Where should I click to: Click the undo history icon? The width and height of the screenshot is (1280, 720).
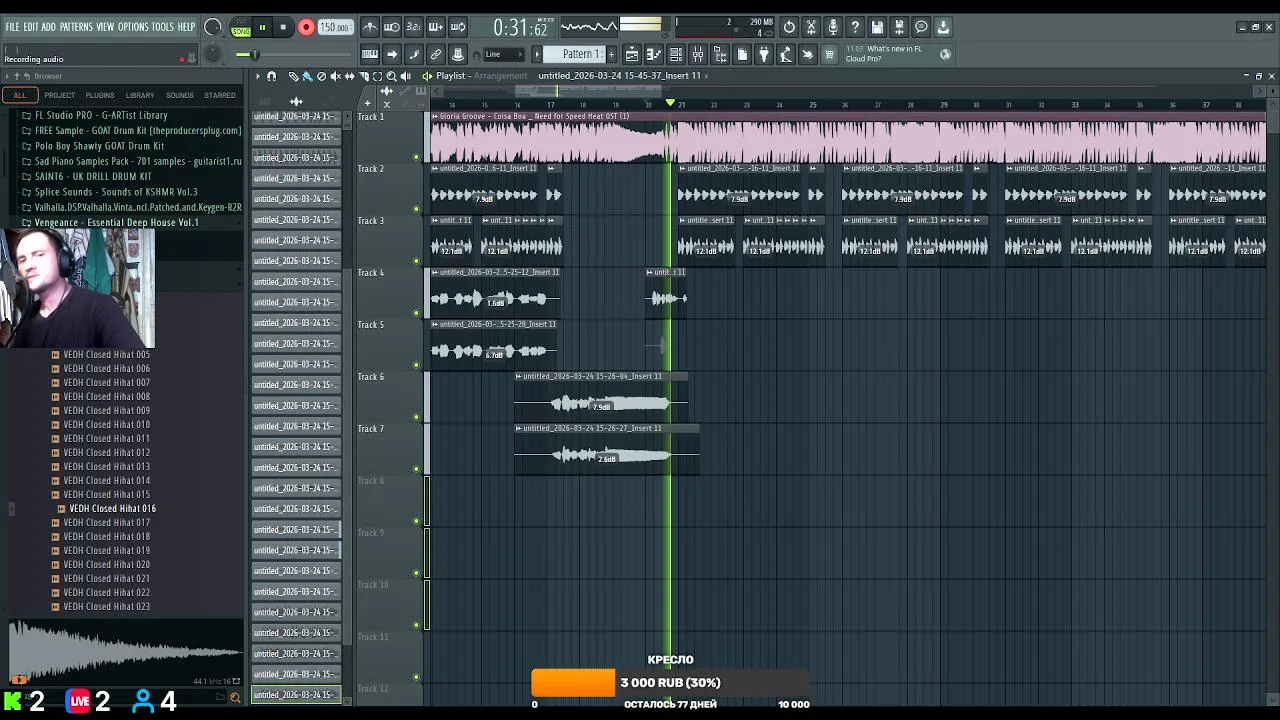pyautogui.click(x=789, y=27)
